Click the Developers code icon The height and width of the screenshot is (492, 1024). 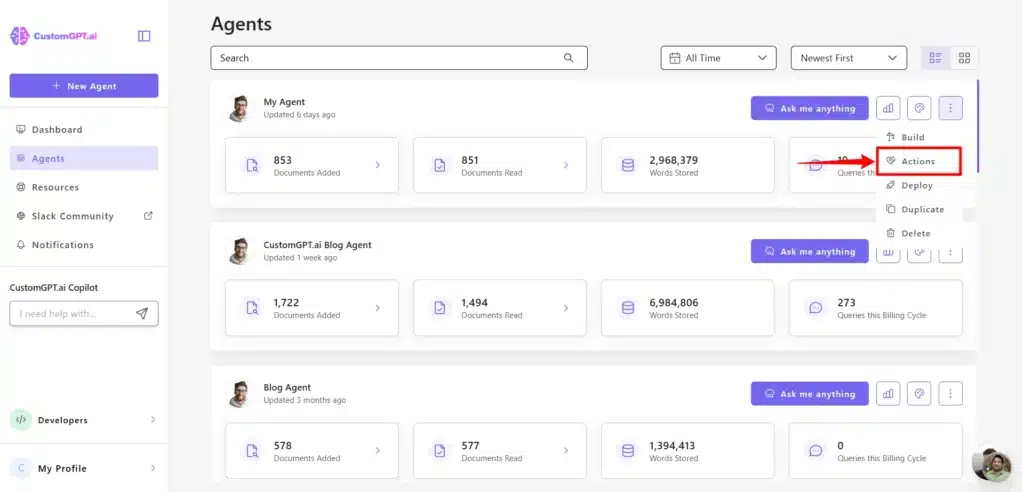tap(21, 420)
